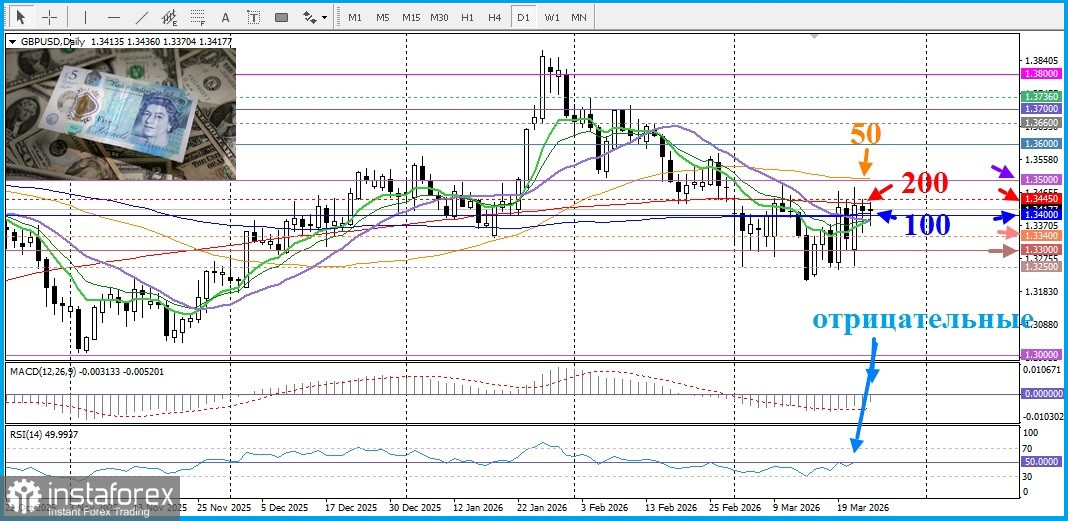Pick the trendline drawing tool

point(141,17)
